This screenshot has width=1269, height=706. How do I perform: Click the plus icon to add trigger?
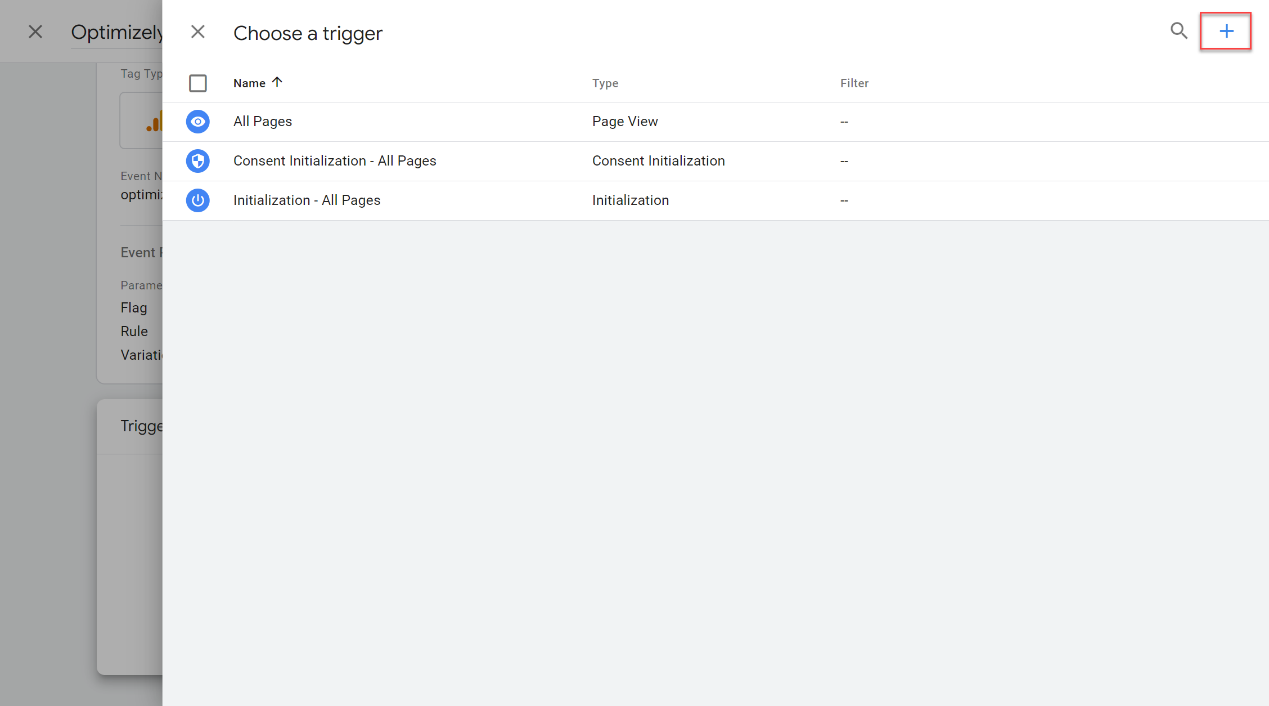(1226, 32)
